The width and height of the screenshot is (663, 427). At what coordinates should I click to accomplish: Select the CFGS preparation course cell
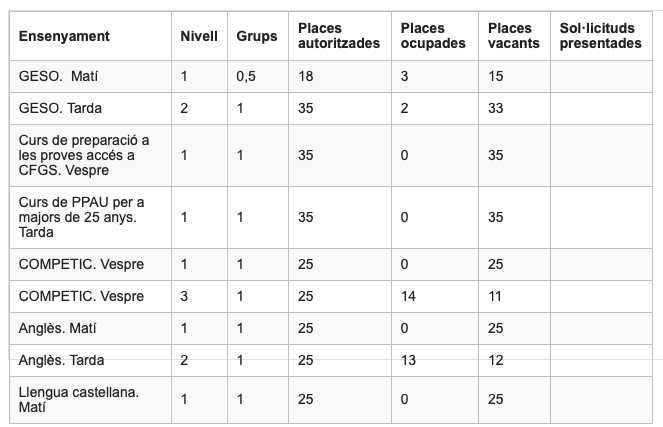[x=84, y=155]
